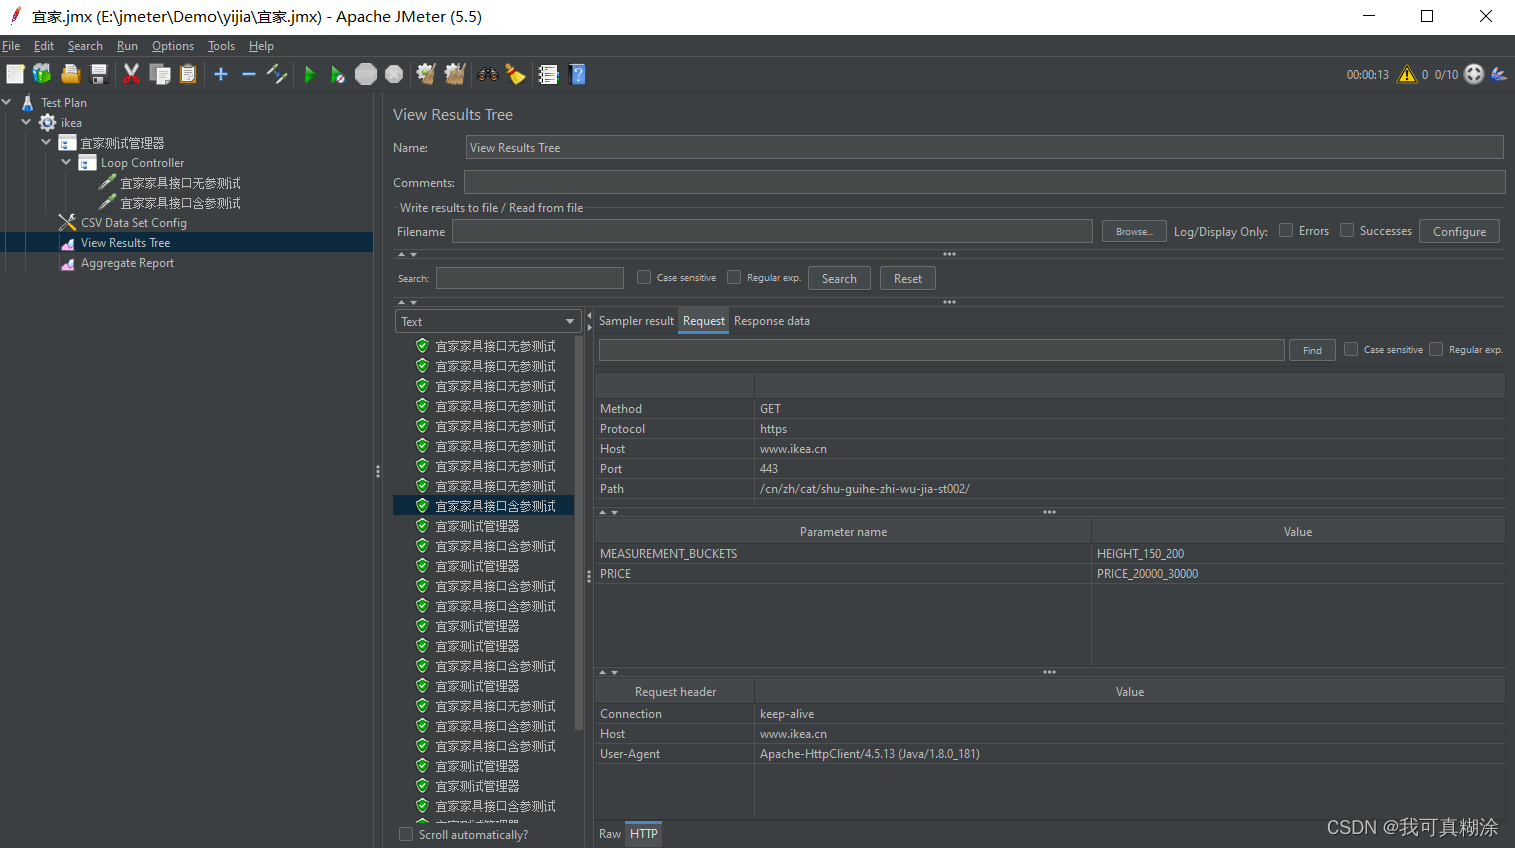Open the Tools menu
Viewport: 1515px width, 848px height.
221,46
